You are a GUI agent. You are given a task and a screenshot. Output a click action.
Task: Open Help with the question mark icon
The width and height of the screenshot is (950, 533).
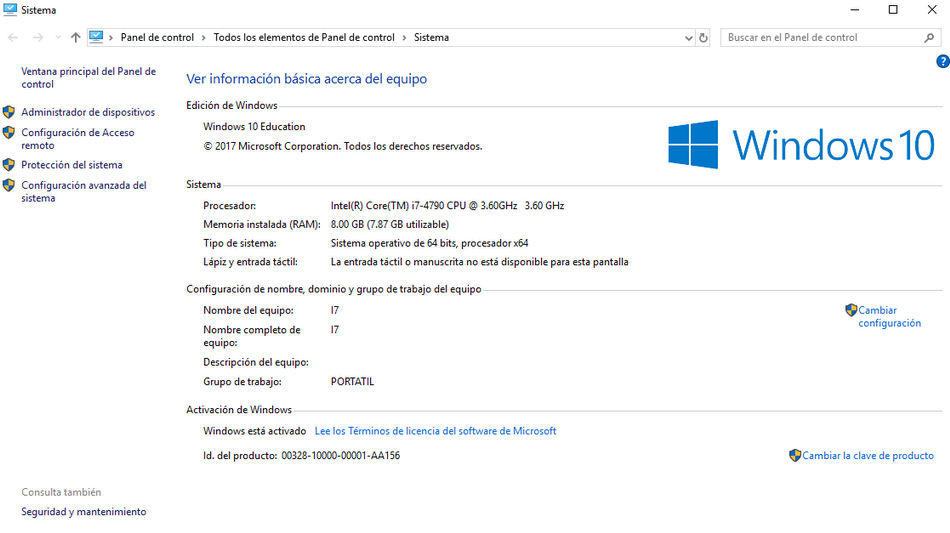pos(942,62)
